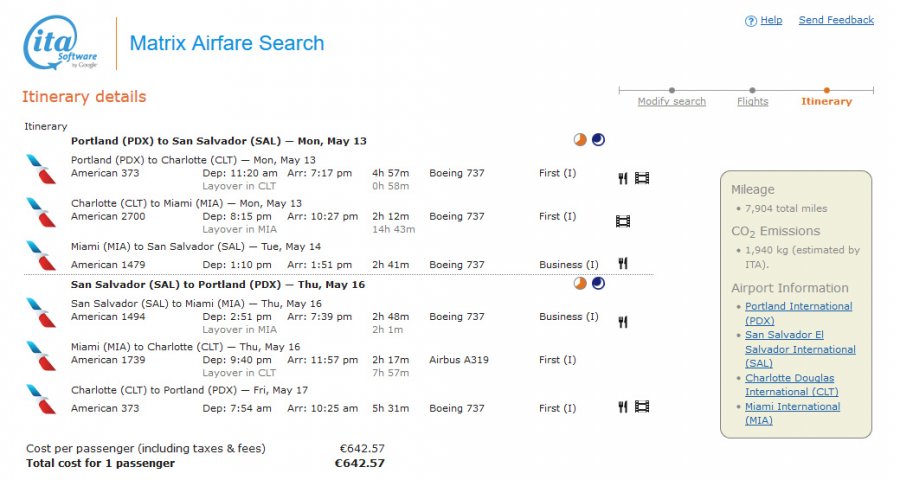
Task: Click entertainment film icon for American 2700
Action: click(623, 221)
